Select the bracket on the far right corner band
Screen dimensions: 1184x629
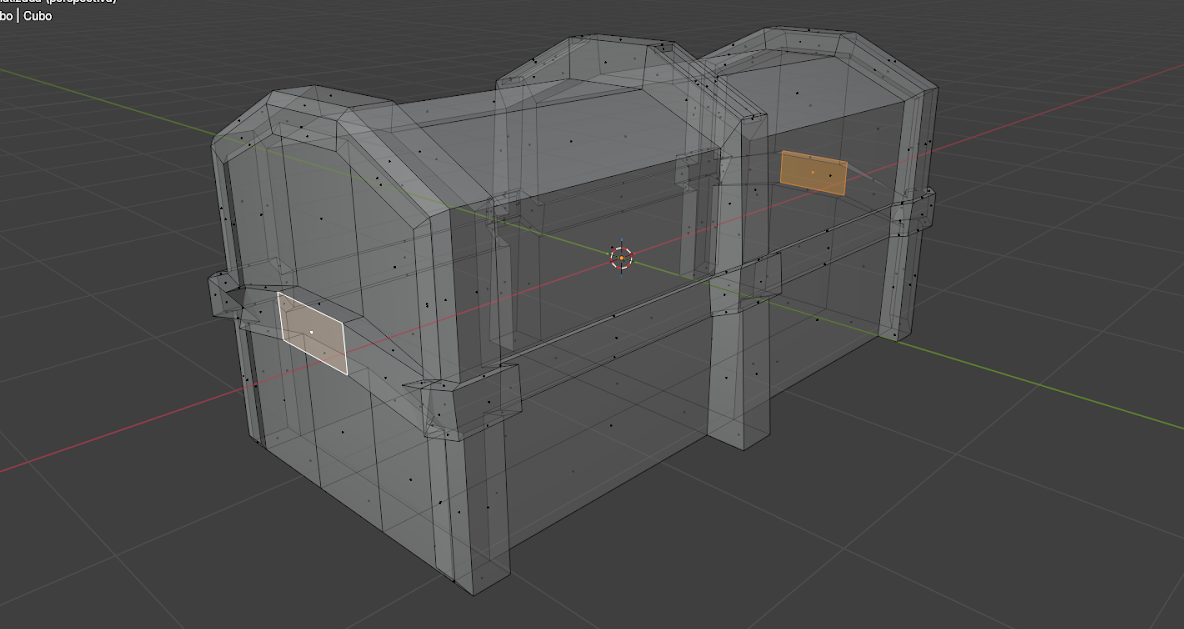pos(918,209)
